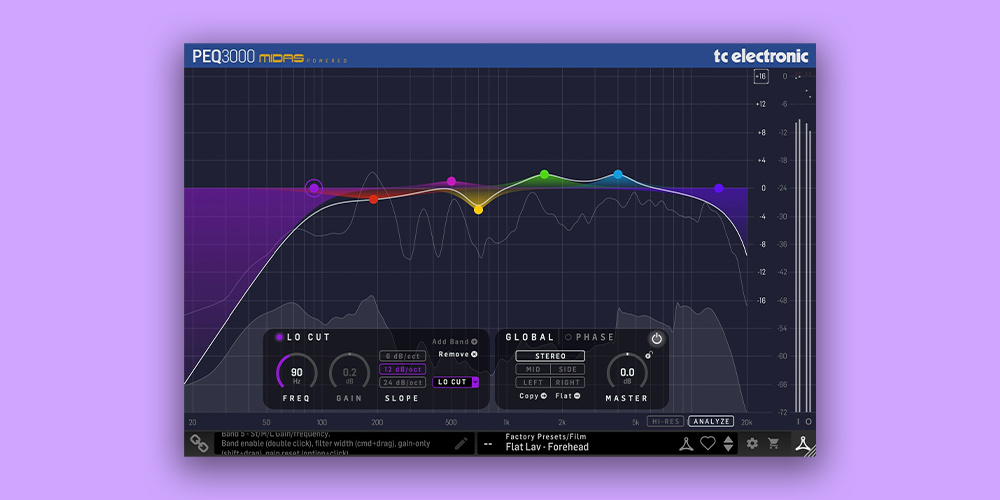Mark the preset as favorite with the heart
This screenshot has width=1000, height=500.
tap(708, 443)
